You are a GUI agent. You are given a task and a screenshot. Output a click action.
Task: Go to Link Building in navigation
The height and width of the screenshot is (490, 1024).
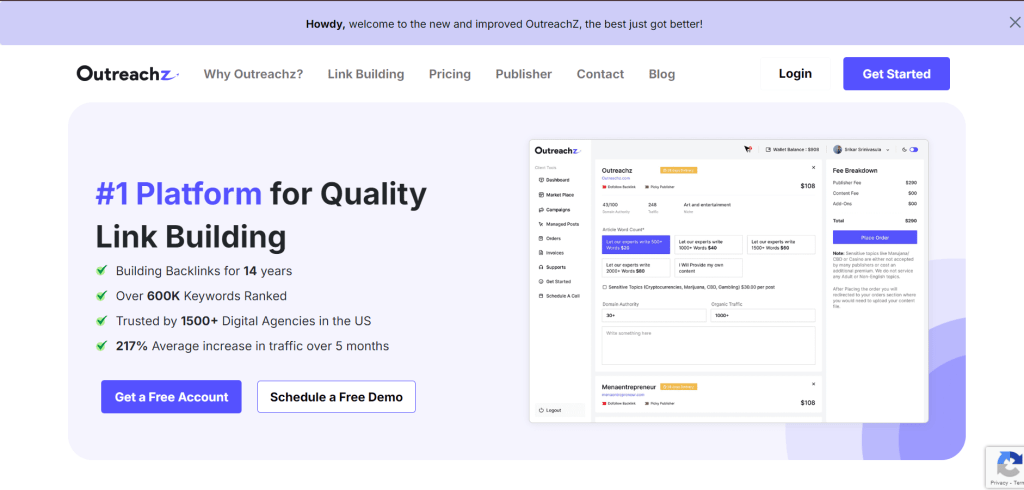[x=366, y=74]
